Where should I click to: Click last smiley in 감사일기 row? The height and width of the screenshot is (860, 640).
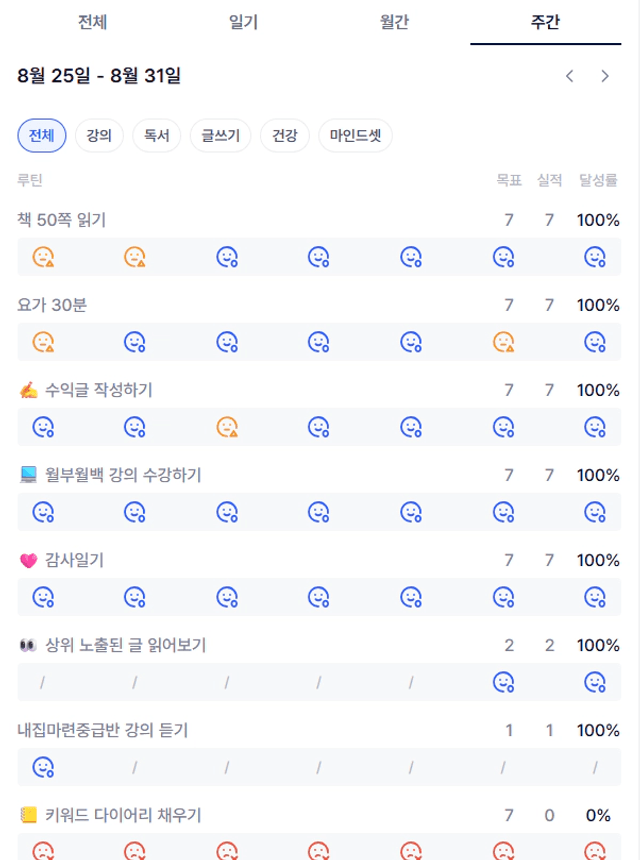(x=595, y=597)
